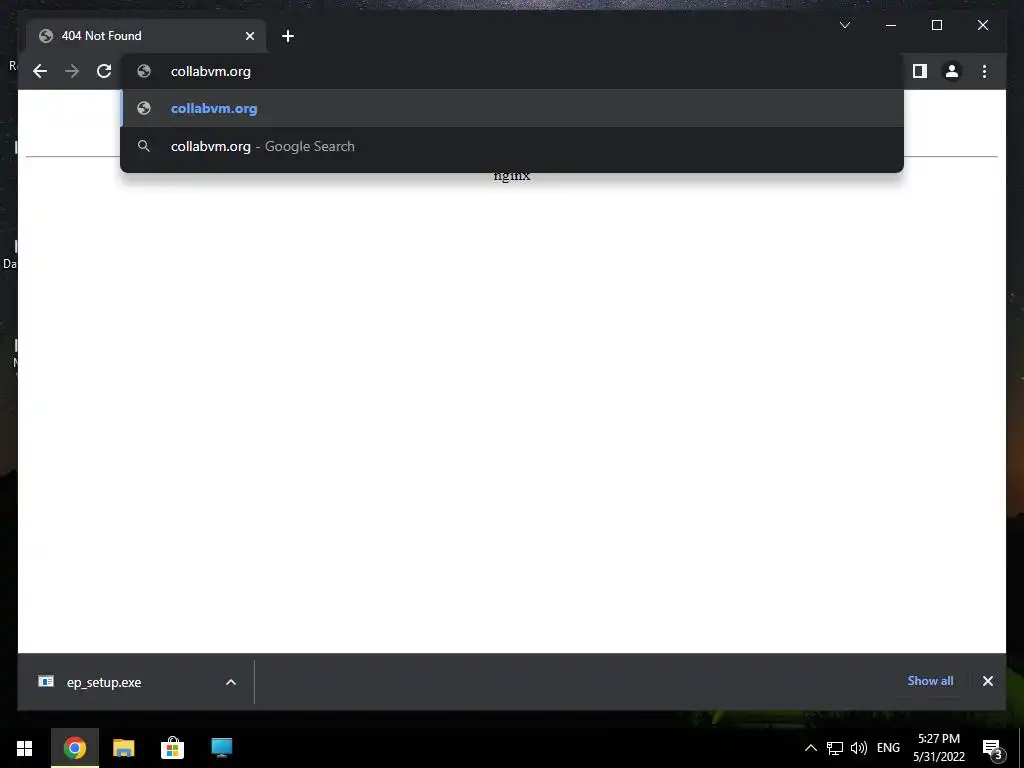Go back with the browser back arrow

tap(40, 71)
